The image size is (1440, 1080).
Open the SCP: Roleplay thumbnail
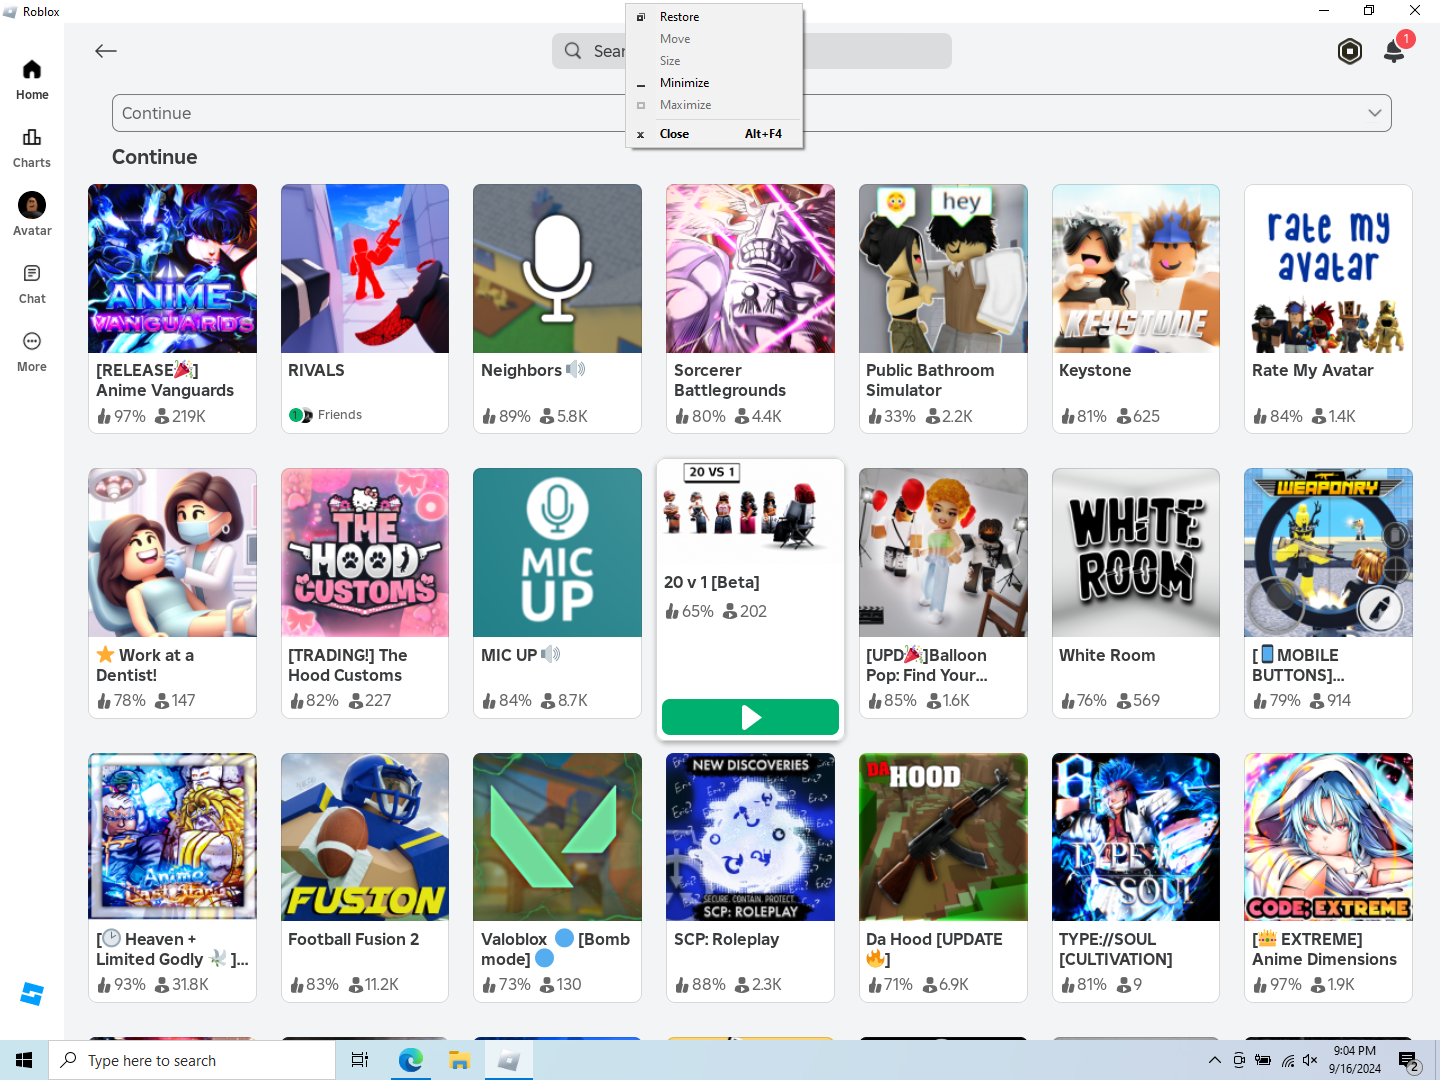pyautogui.click(x=750, y=837)
